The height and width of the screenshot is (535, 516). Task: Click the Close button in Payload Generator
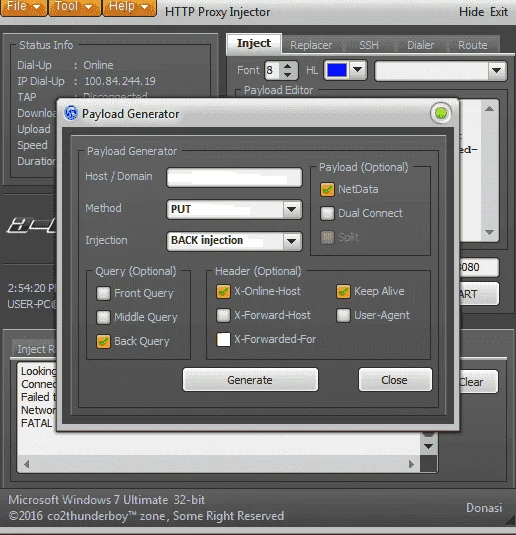pos(395,380)
